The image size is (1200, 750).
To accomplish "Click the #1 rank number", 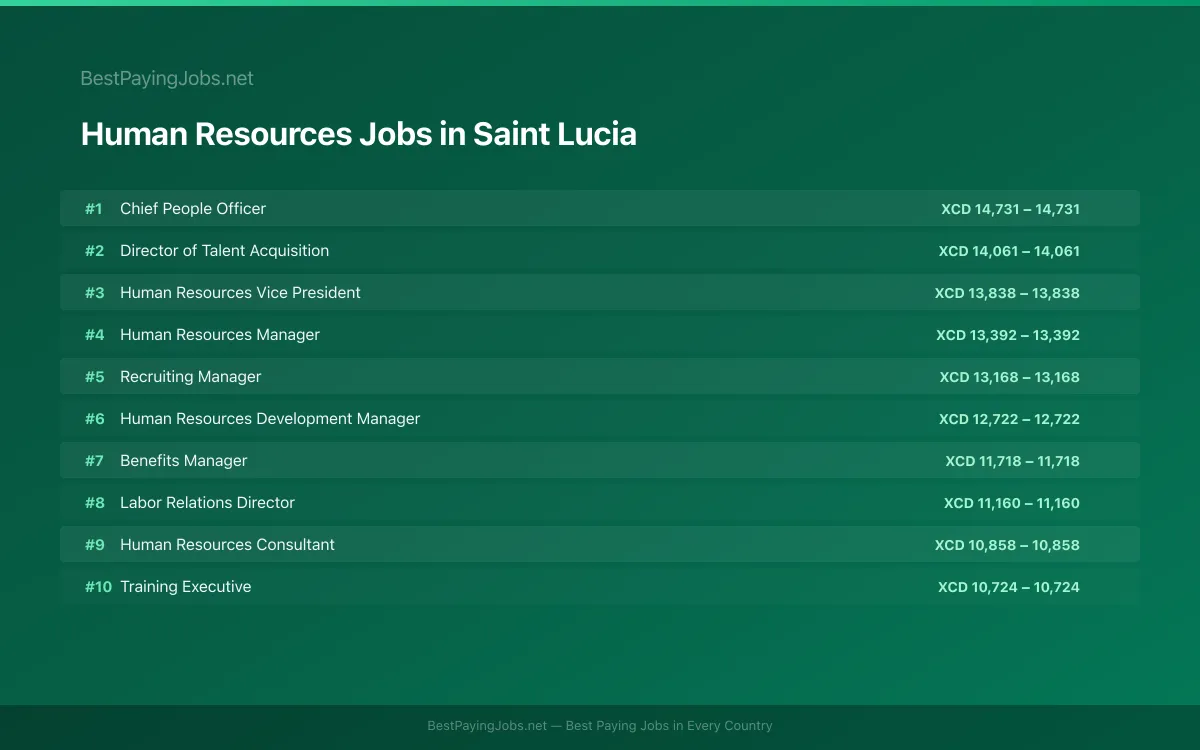I will coord(94,208).
